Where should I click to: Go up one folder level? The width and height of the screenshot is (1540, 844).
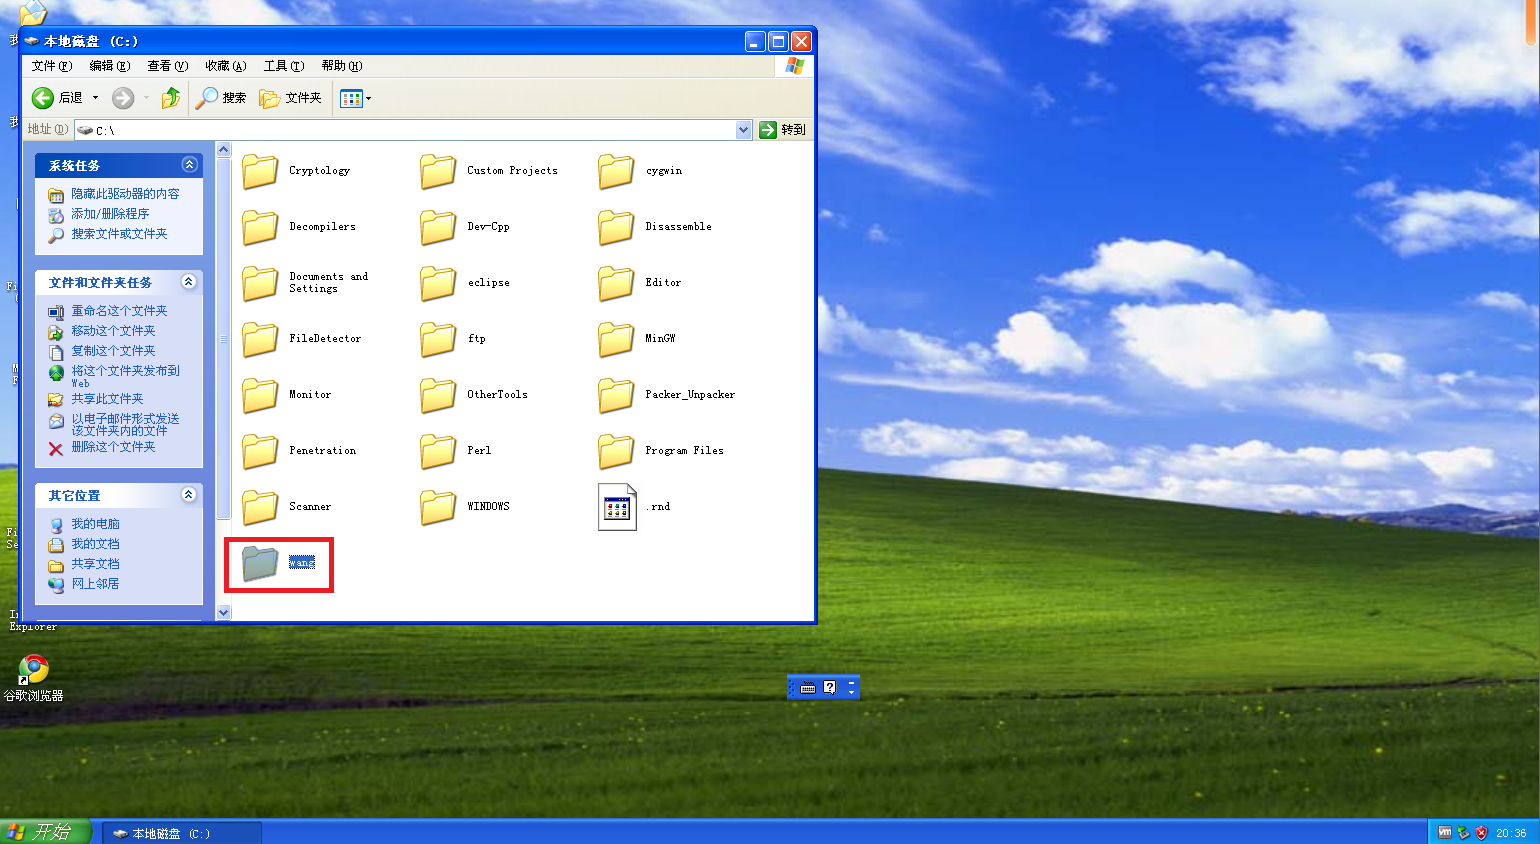[171, 98]
